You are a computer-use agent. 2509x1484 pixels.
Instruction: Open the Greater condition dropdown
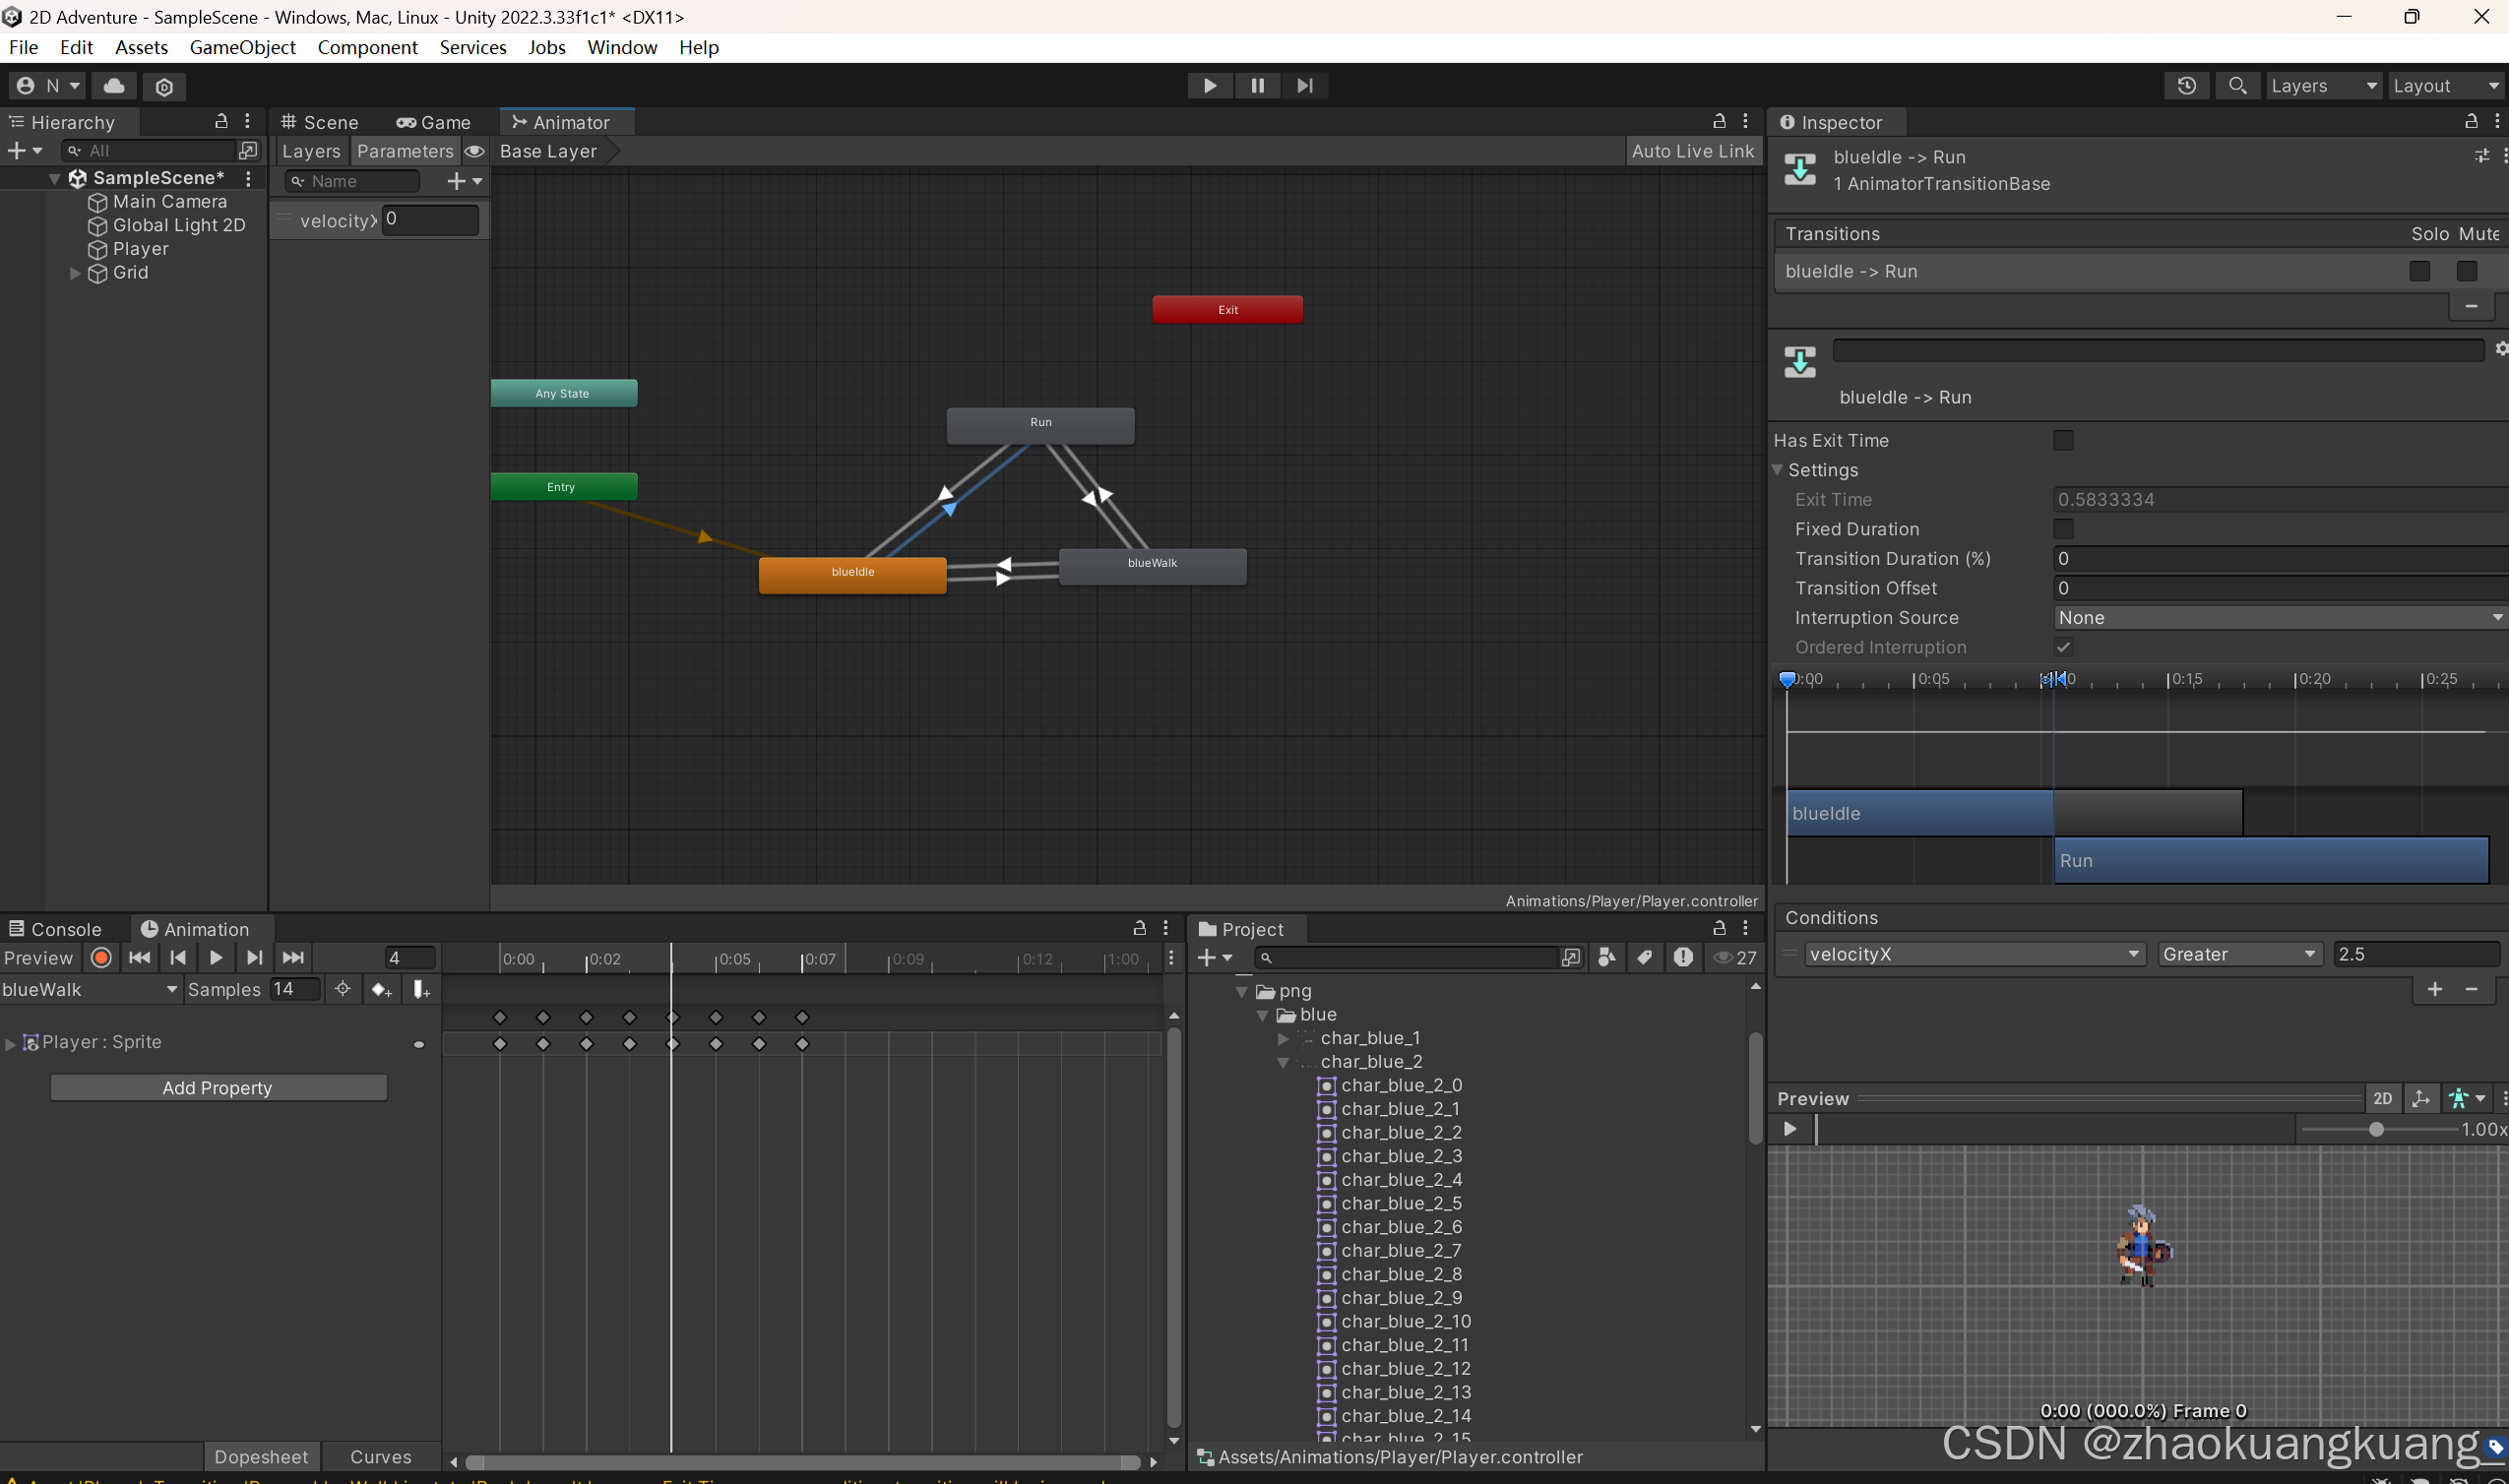click(2238, 954)
